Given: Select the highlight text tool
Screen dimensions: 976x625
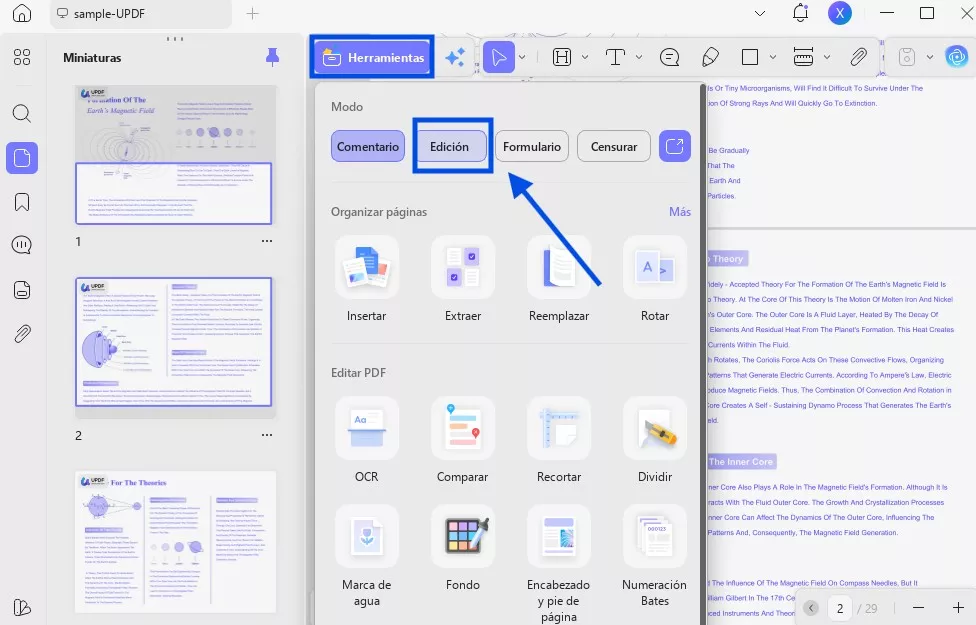Looking at the screenshot, I should (x=561, y=57).
